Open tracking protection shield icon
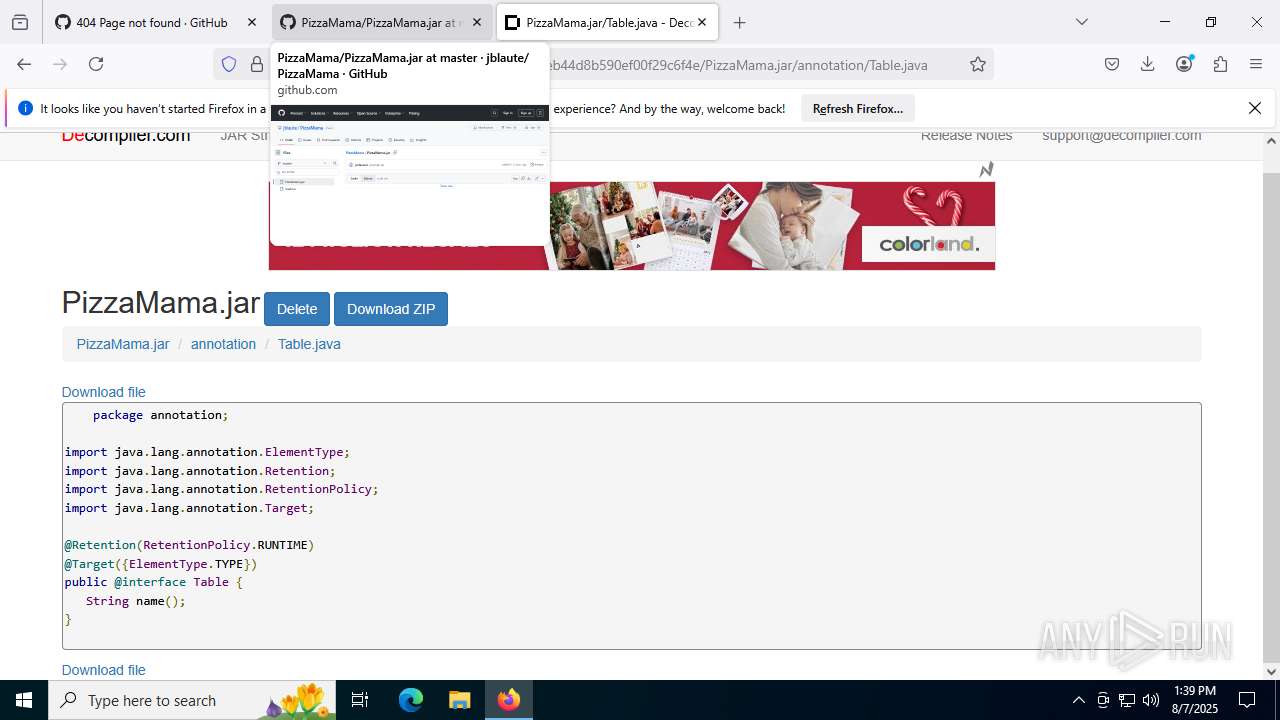1280x720 pixels. [229, 64]
